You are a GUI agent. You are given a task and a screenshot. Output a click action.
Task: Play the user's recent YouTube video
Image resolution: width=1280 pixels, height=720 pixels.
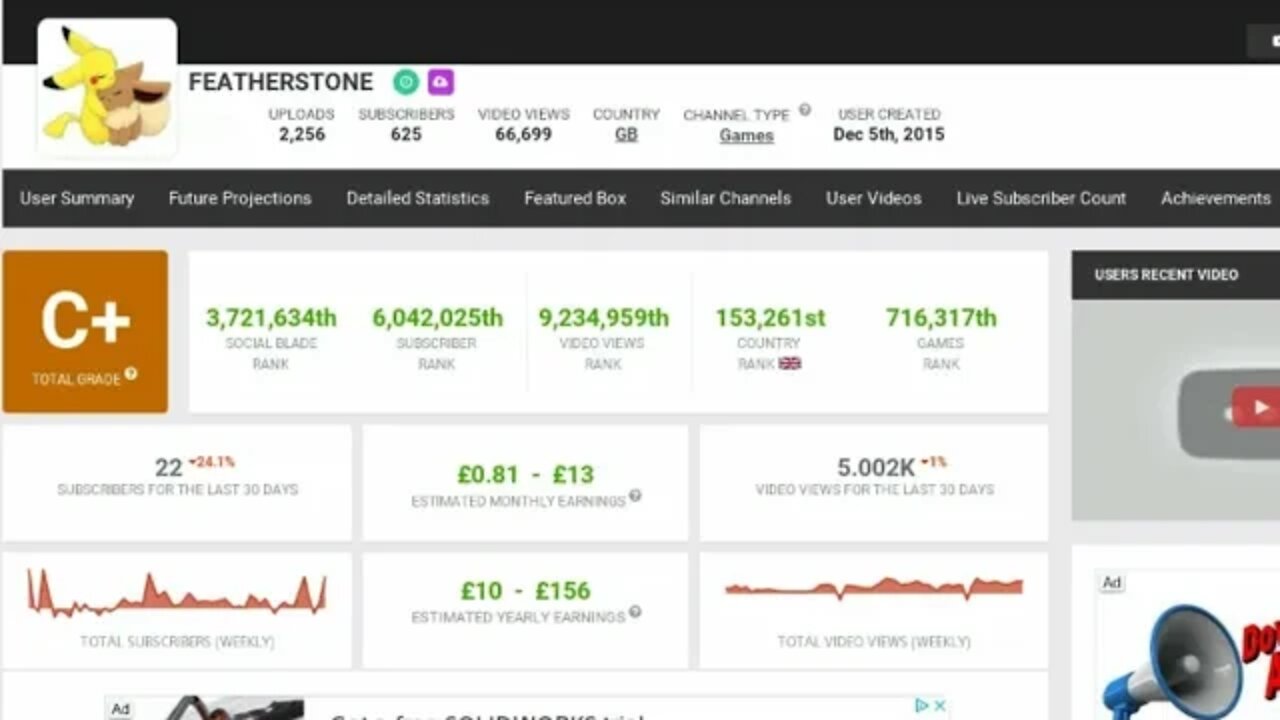pyautogui.click(x=1255, y=407)
